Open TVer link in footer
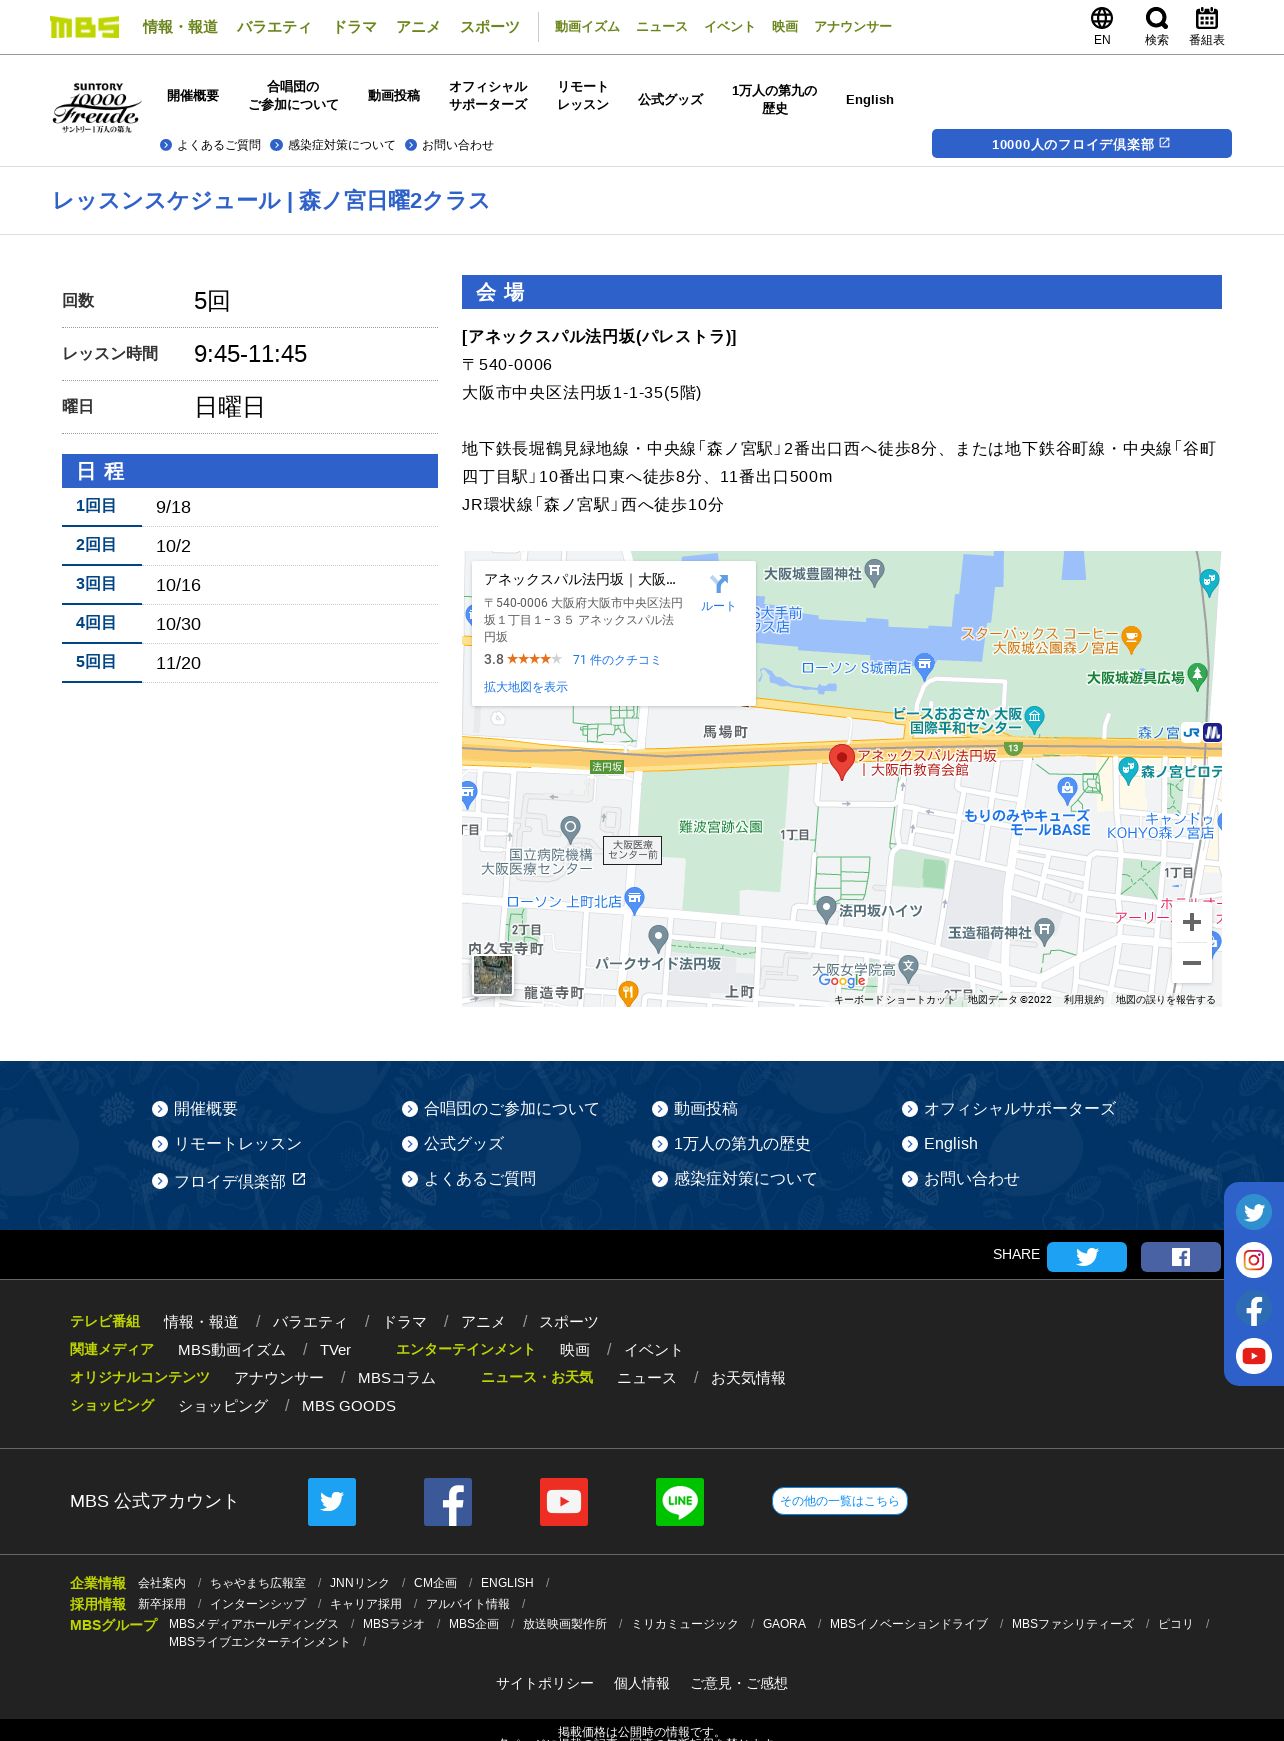 click(x=335, y=1350)
